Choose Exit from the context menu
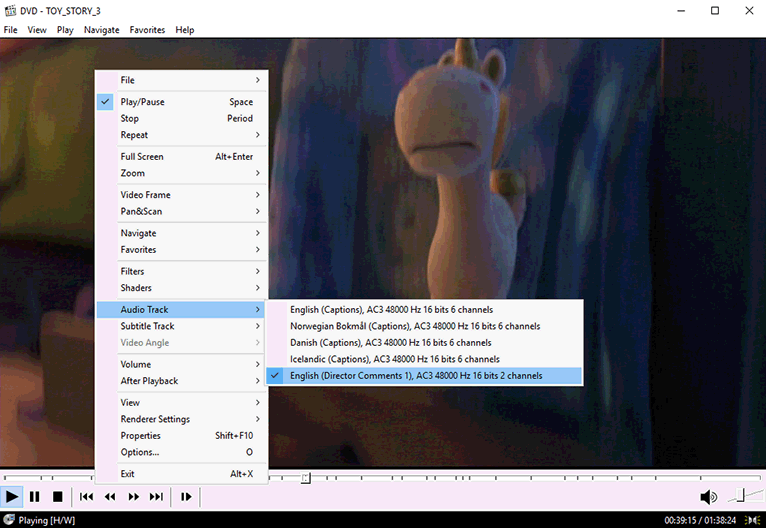Viewport: 766px width, 528px height. click(x=182, y=474)
